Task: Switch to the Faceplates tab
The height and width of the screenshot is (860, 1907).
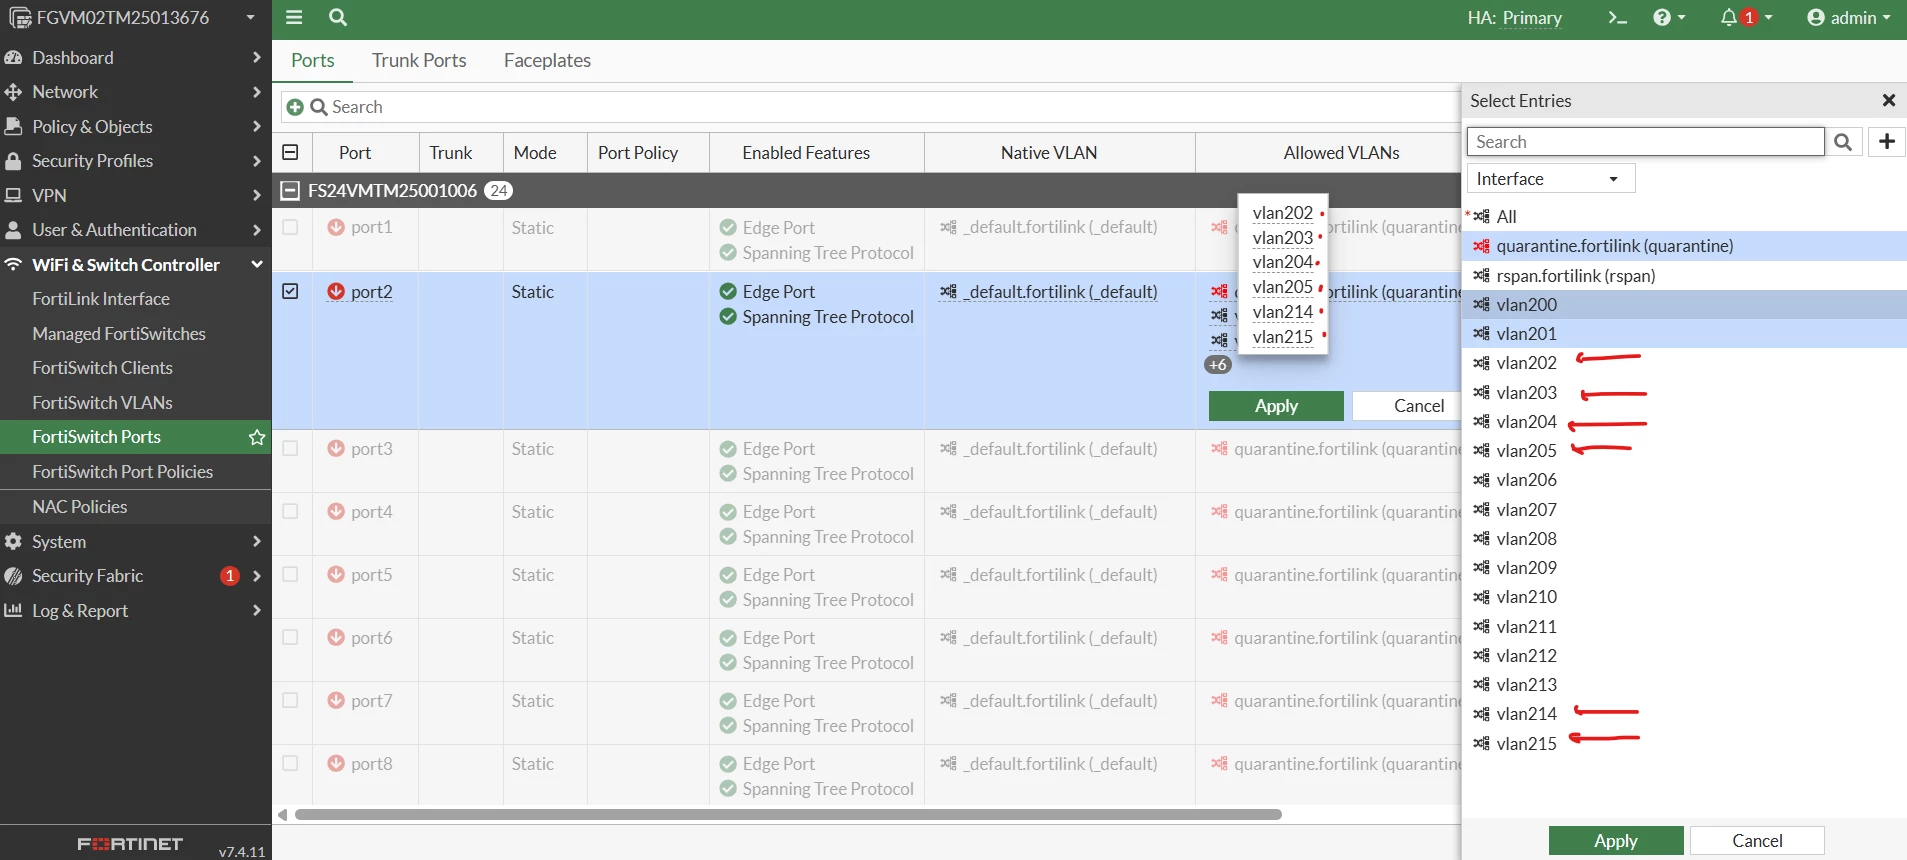Action: pos(547,61)
